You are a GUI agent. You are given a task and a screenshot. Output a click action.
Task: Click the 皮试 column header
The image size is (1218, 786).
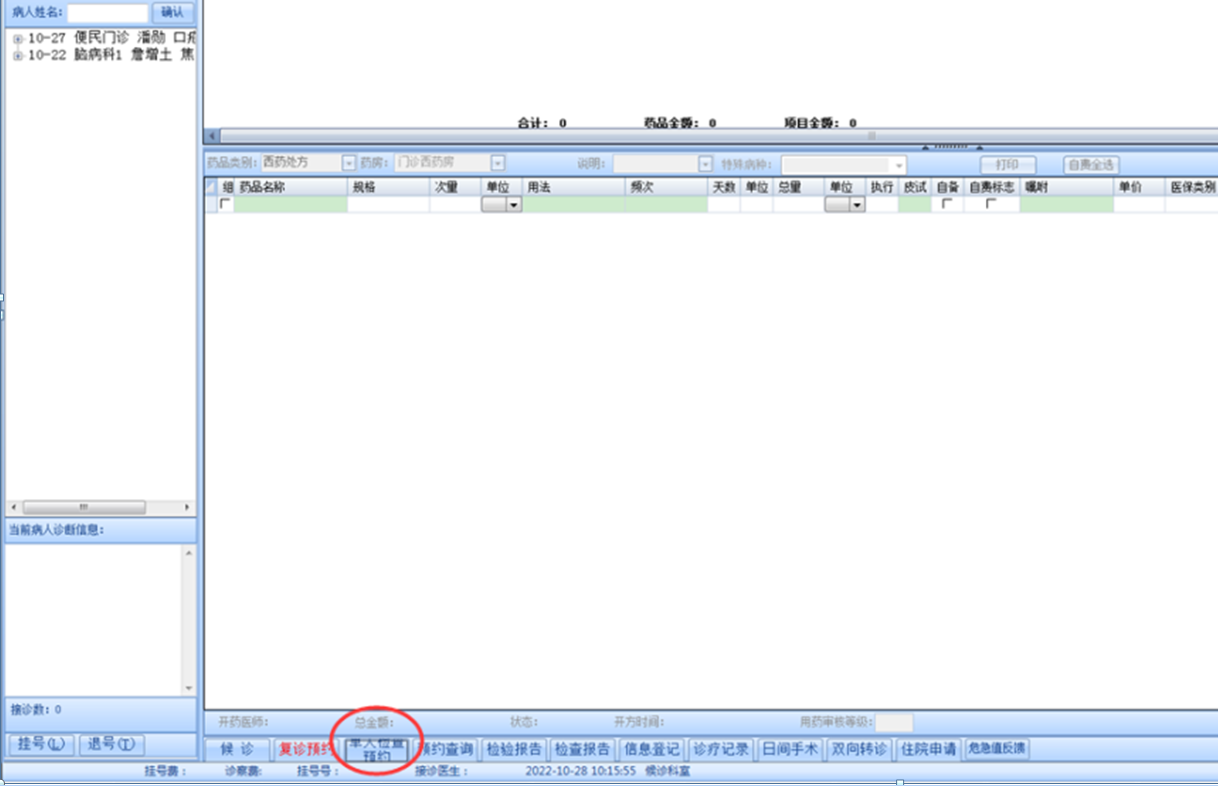(914, 187)
